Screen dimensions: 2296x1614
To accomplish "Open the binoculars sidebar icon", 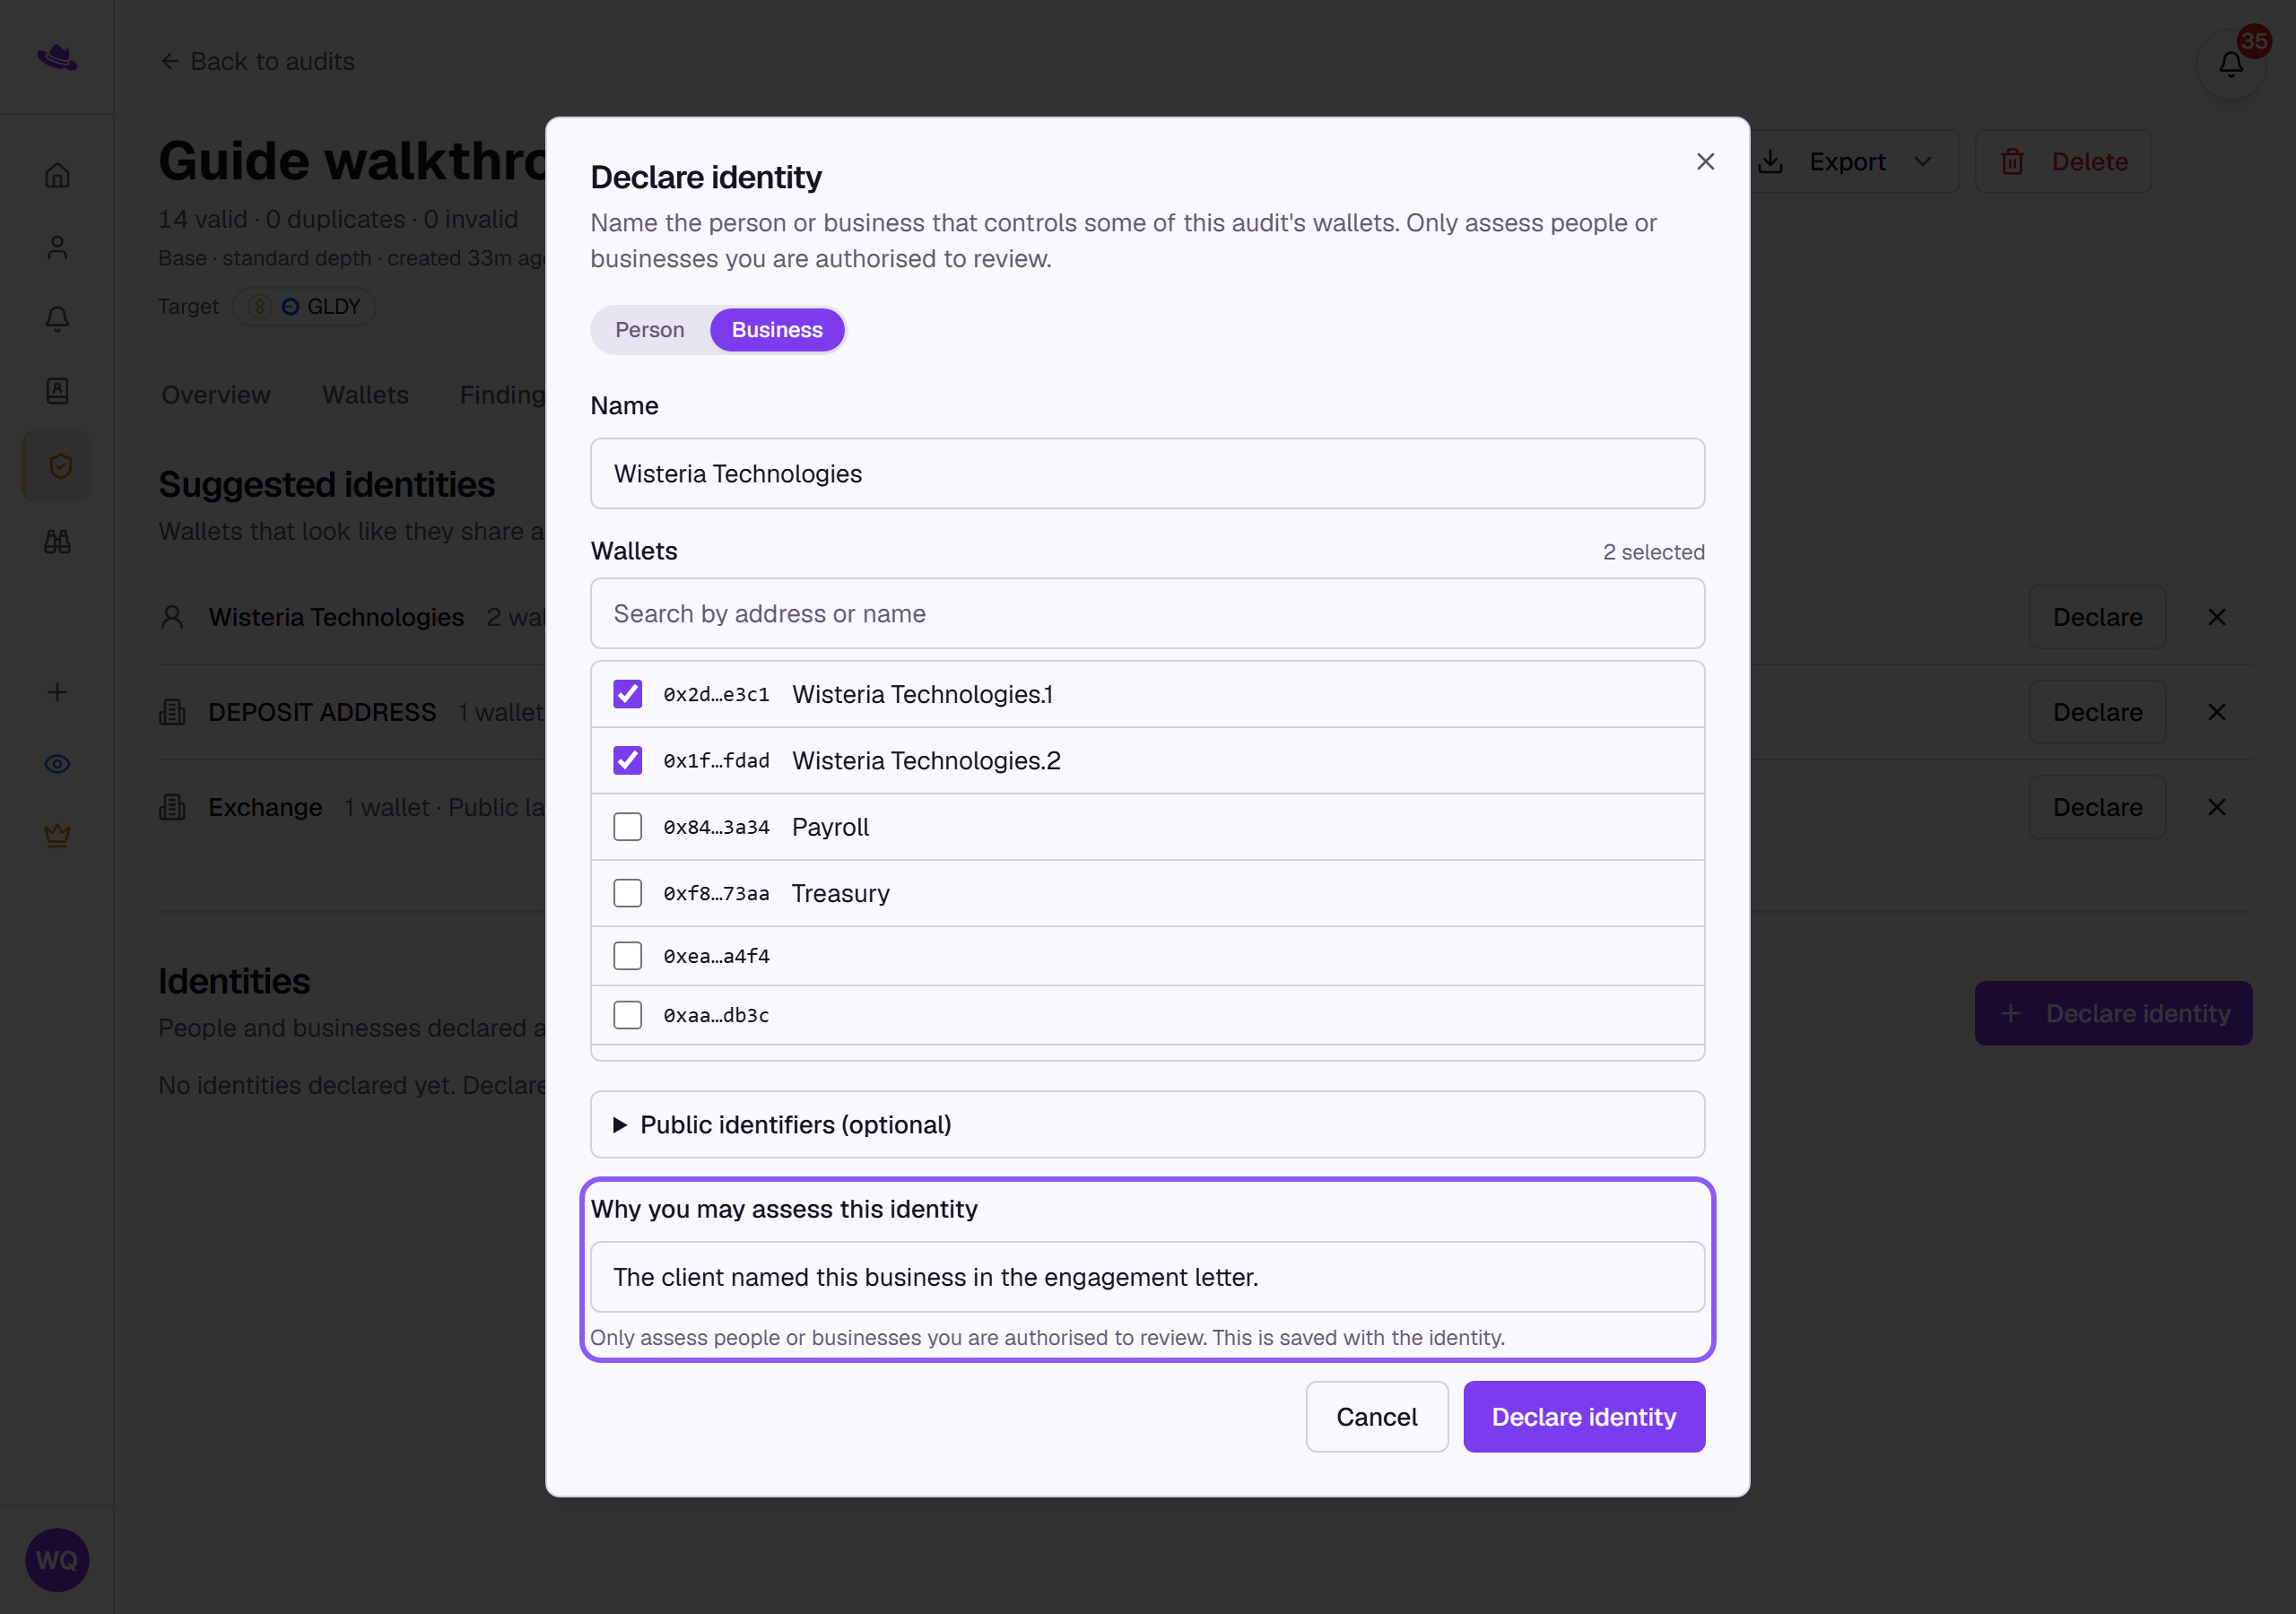I will coord(57,541).
